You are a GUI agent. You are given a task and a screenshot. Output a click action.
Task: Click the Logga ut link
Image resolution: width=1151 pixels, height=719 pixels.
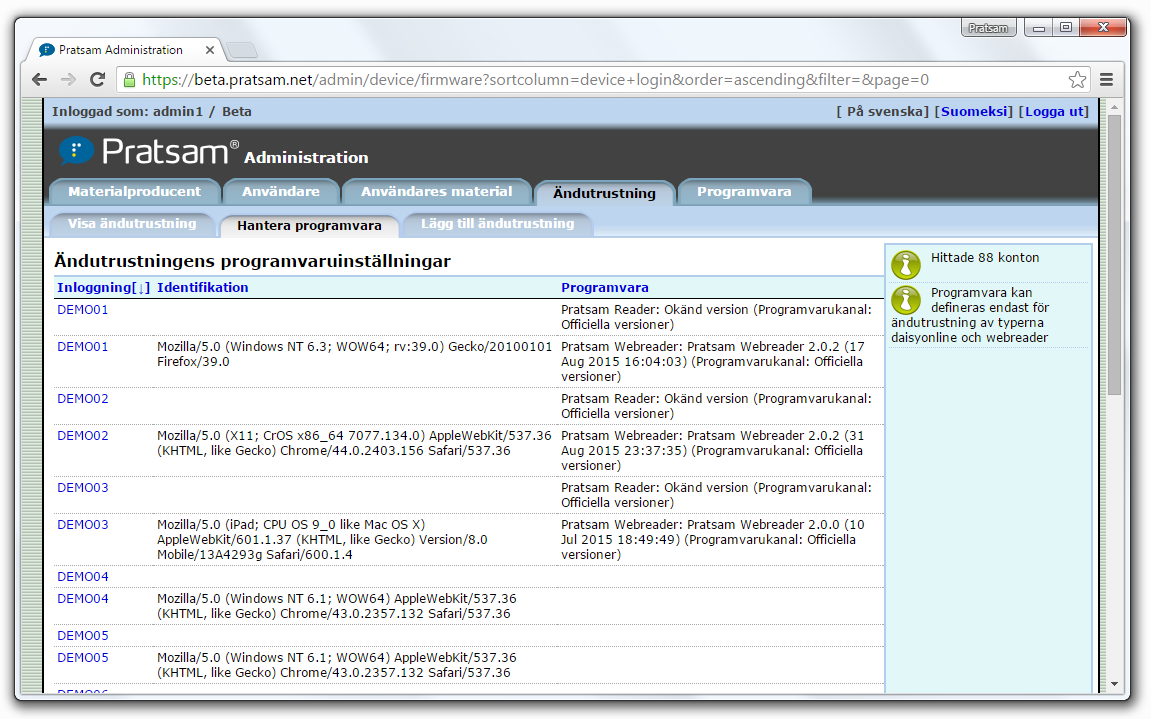1054,111
